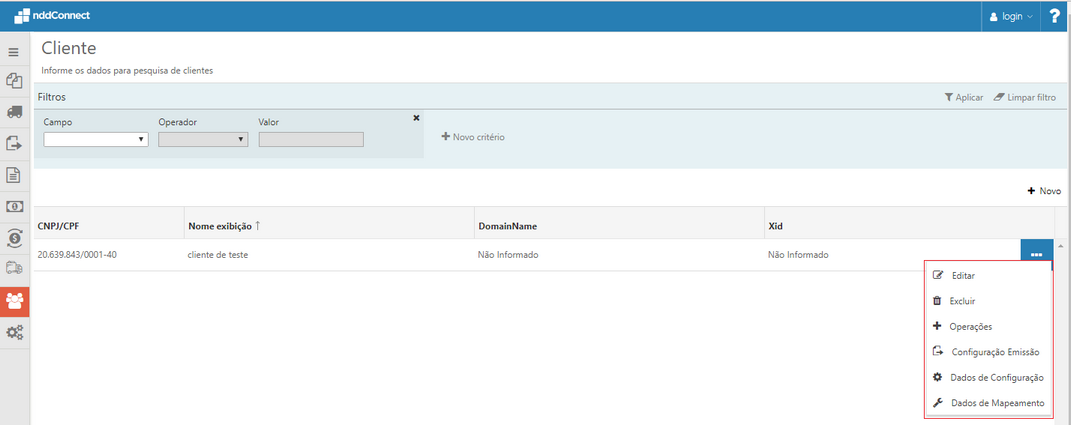The image size is (1071, 425).
Task: Click the "cliente de teste" cell
Action: pyautogui.click(x=329, y=255)
